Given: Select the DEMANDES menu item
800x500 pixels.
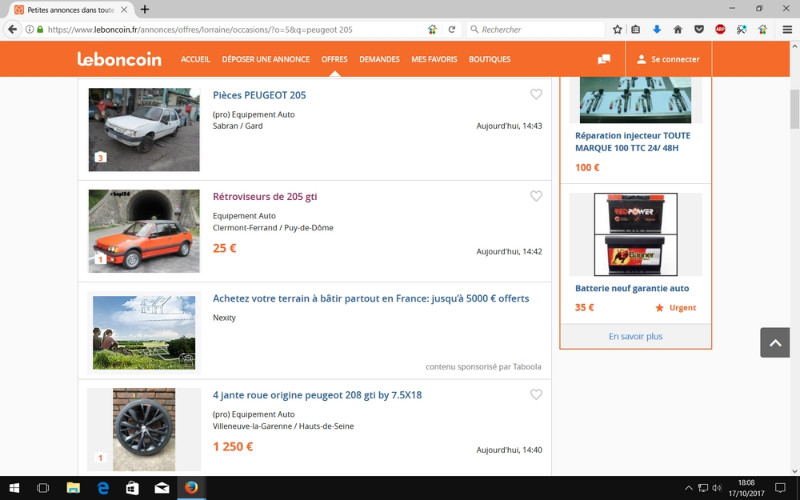Looking at the screenshot, I should point(380,59).
